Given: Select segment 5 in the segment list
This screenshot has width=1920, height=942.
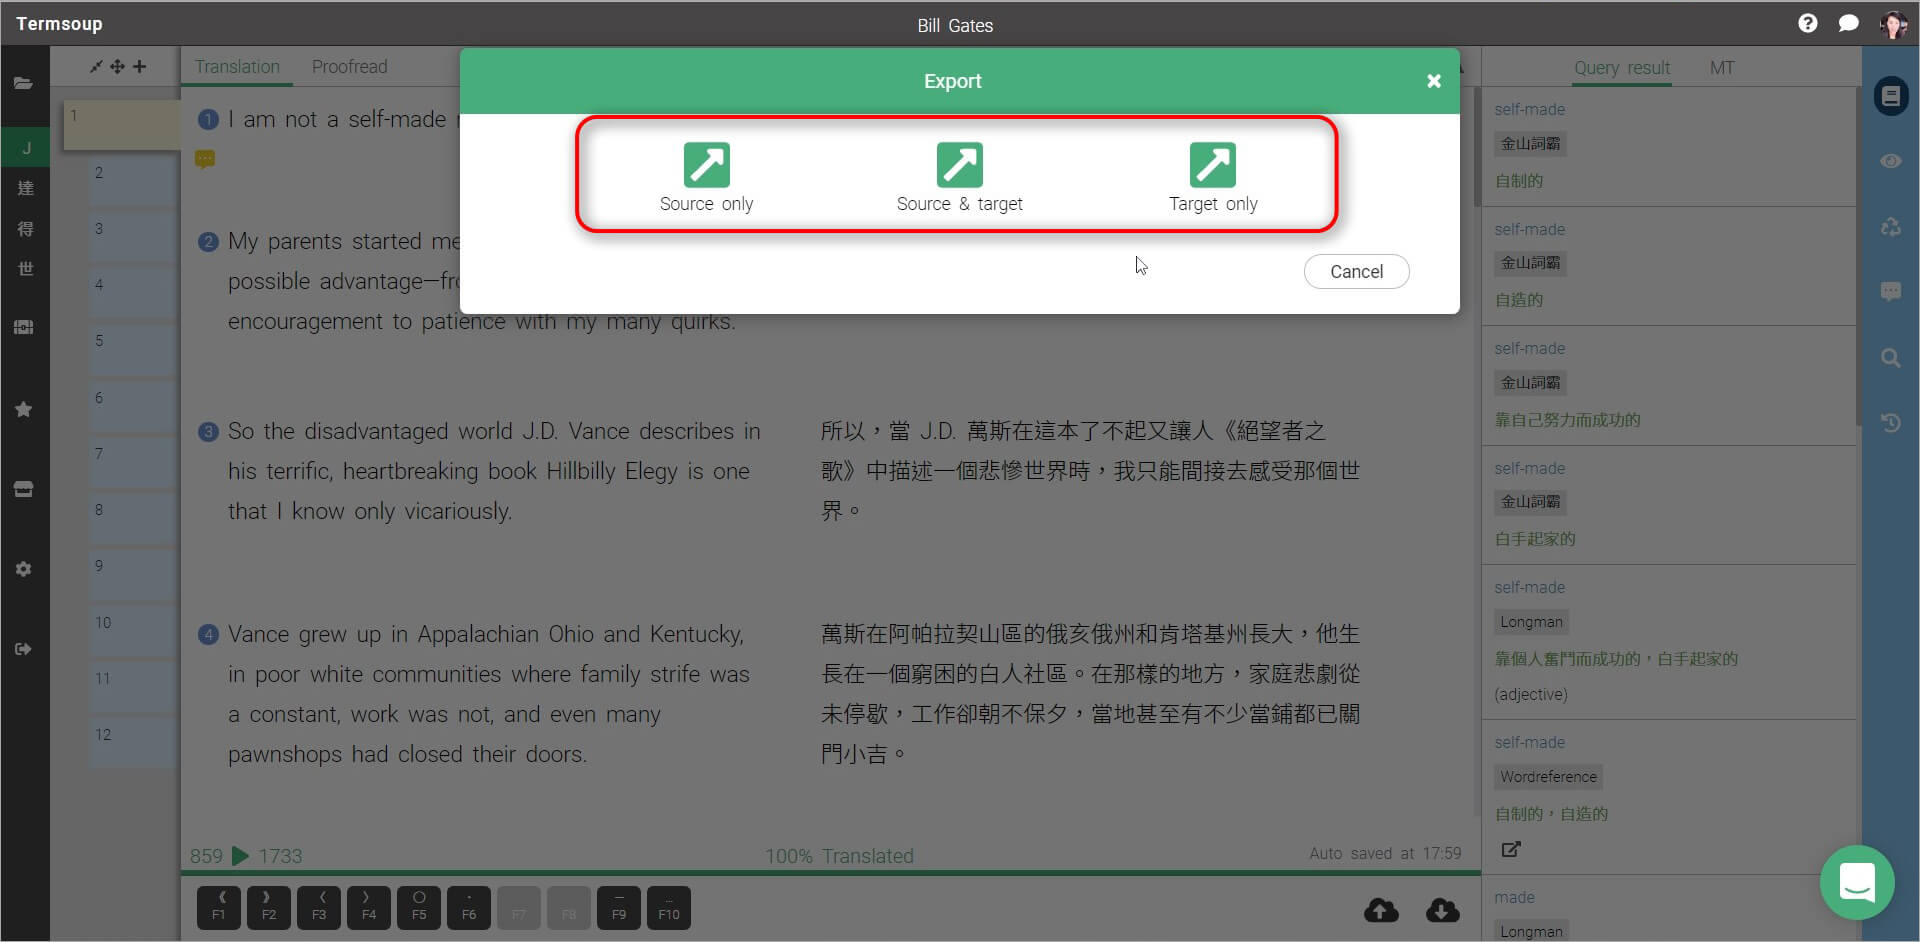Looking at the screenshot, I should coord(133,350).
